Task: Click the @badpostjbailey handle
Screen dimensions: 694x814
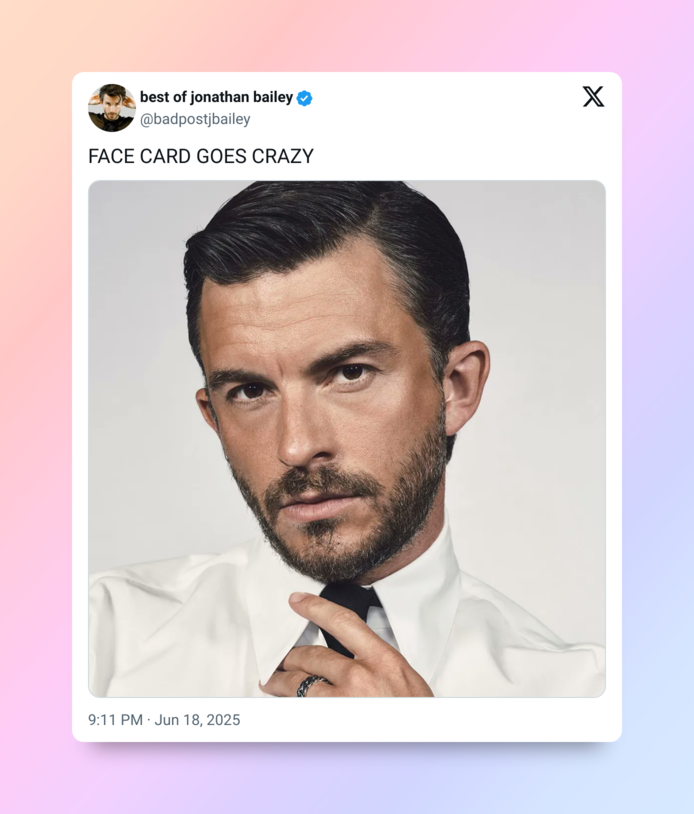Action: point(195,119)
